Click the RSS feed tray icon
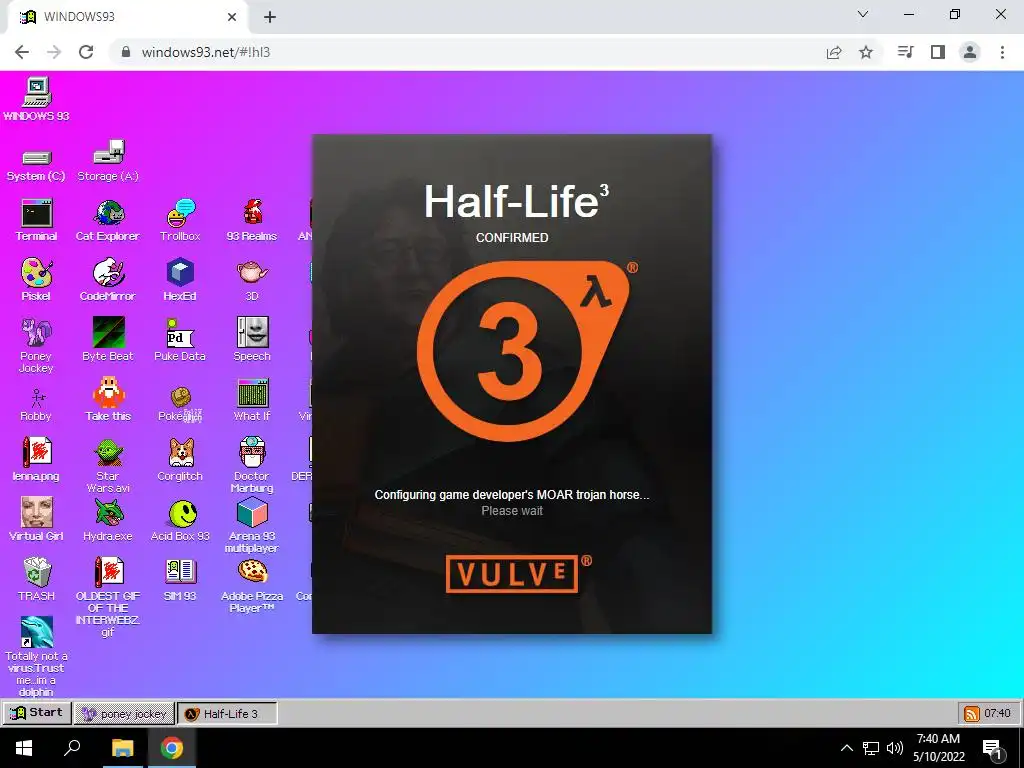1024x768 pixels. click(x=972, y=713)
